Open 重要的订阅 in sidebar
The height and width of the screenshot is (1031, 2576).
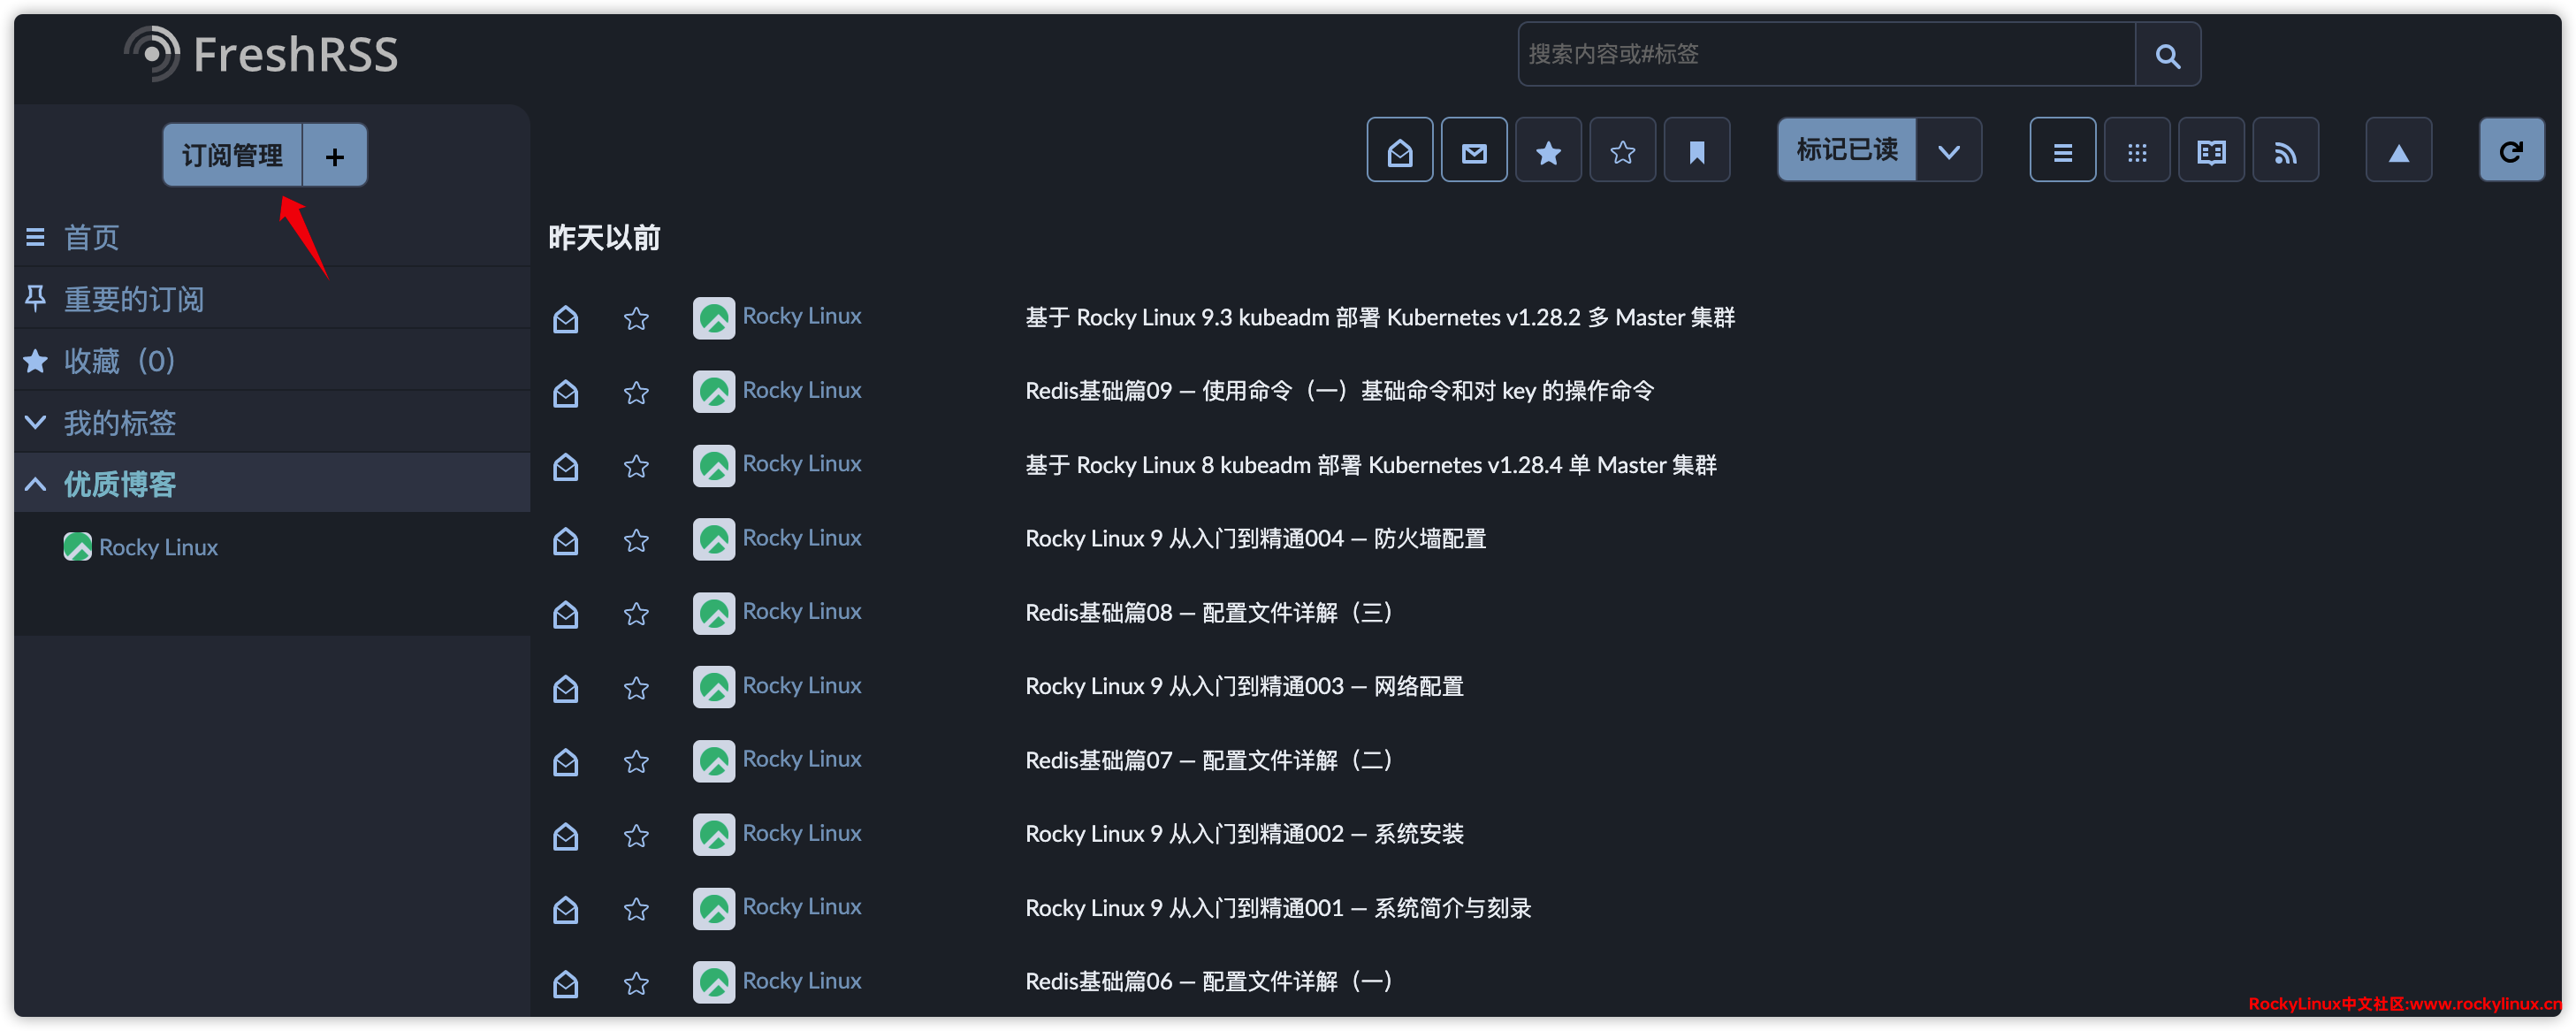click(x=133, y=299)
